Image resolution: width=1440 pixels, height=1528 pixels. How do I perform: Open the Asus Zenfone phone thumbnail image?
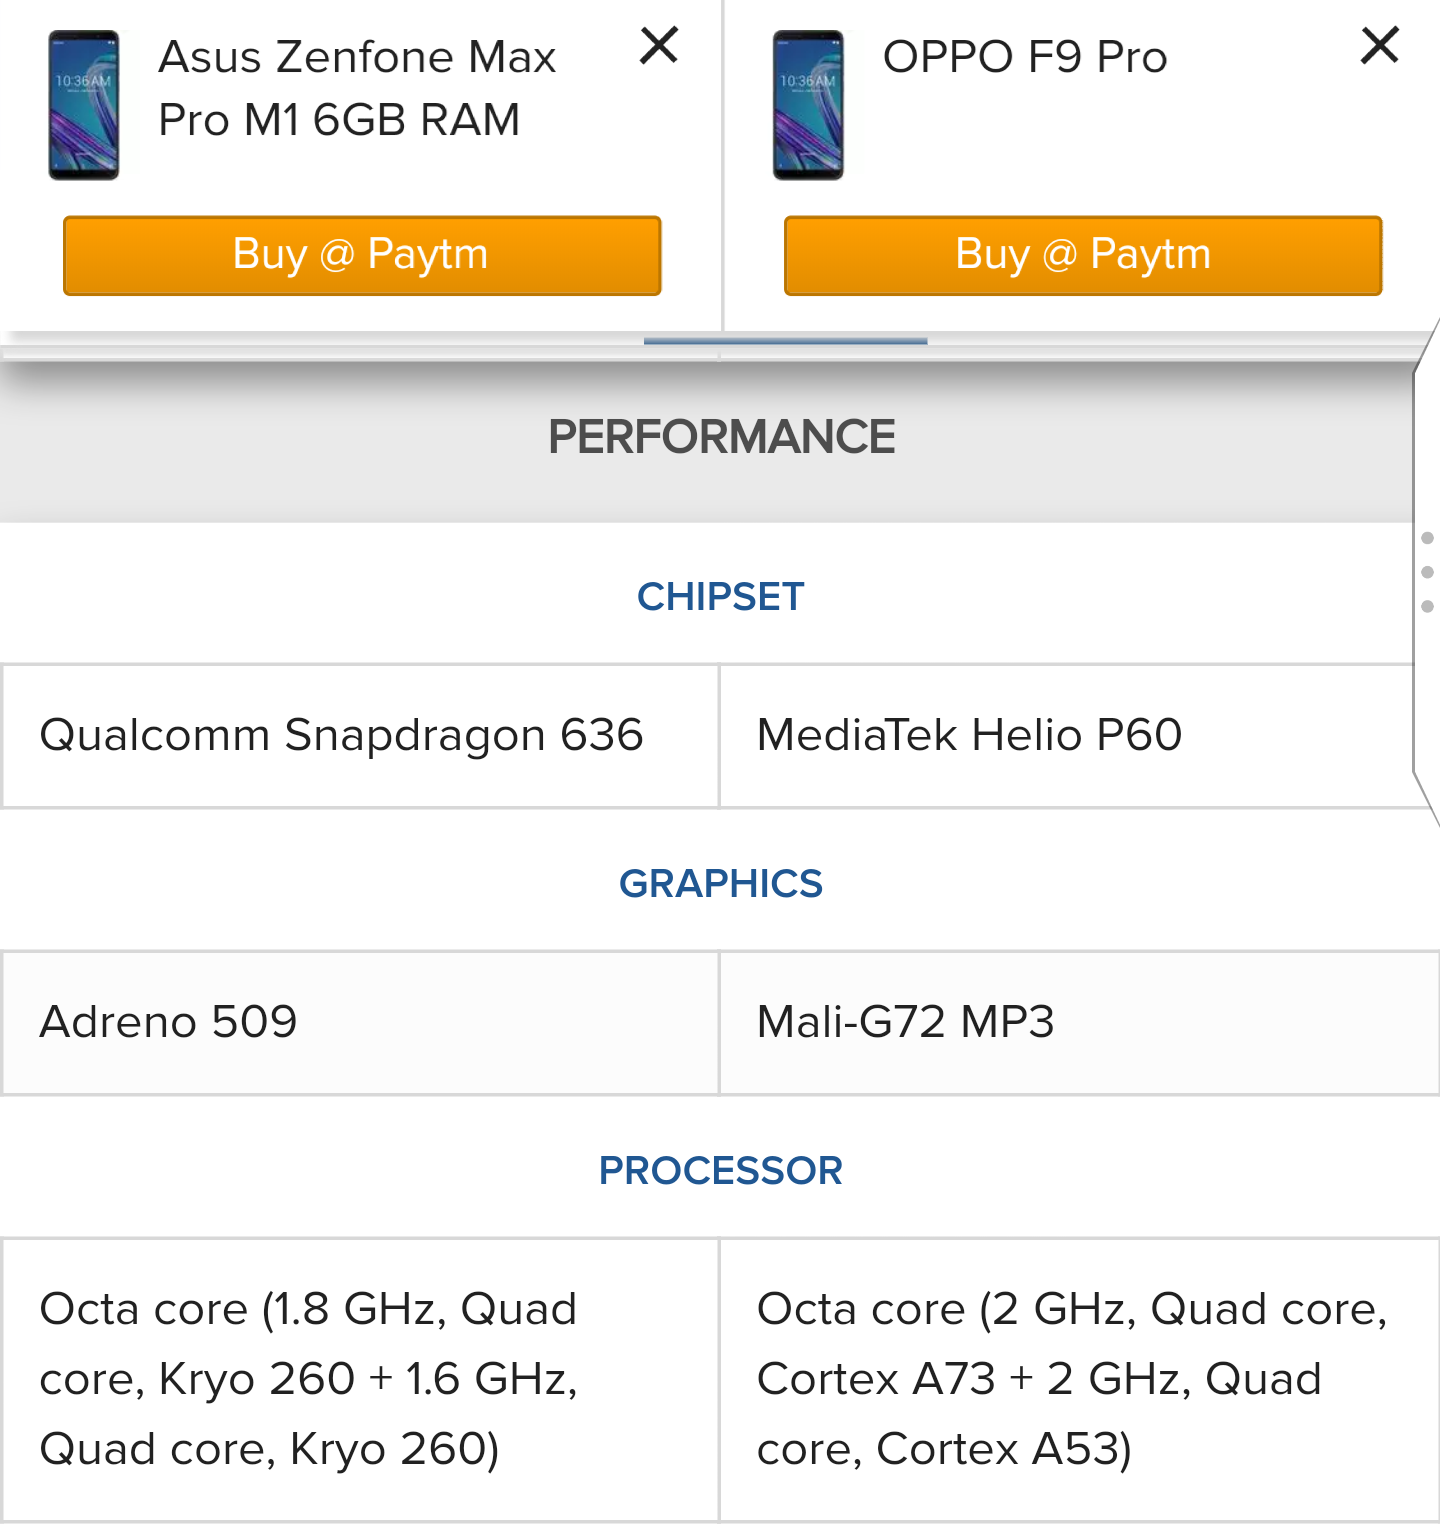[84, 105]
